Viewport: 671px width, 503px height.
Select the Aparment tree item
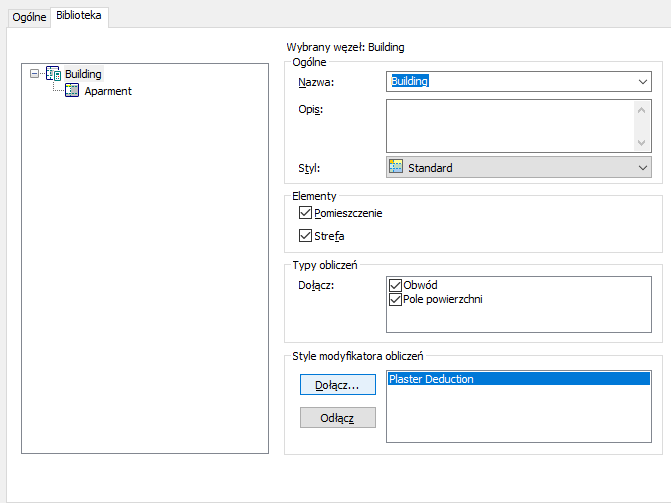point(108,91)
